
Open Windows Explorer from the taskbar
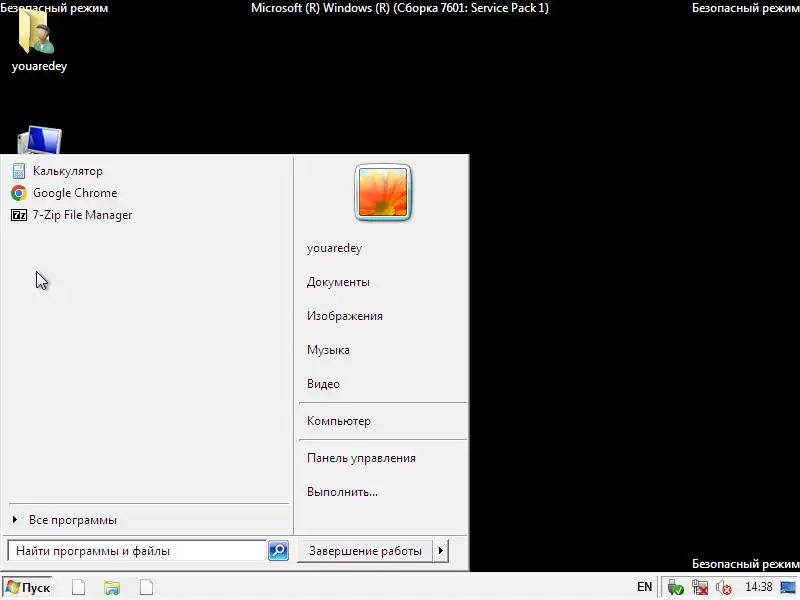[x=112, y=588]
